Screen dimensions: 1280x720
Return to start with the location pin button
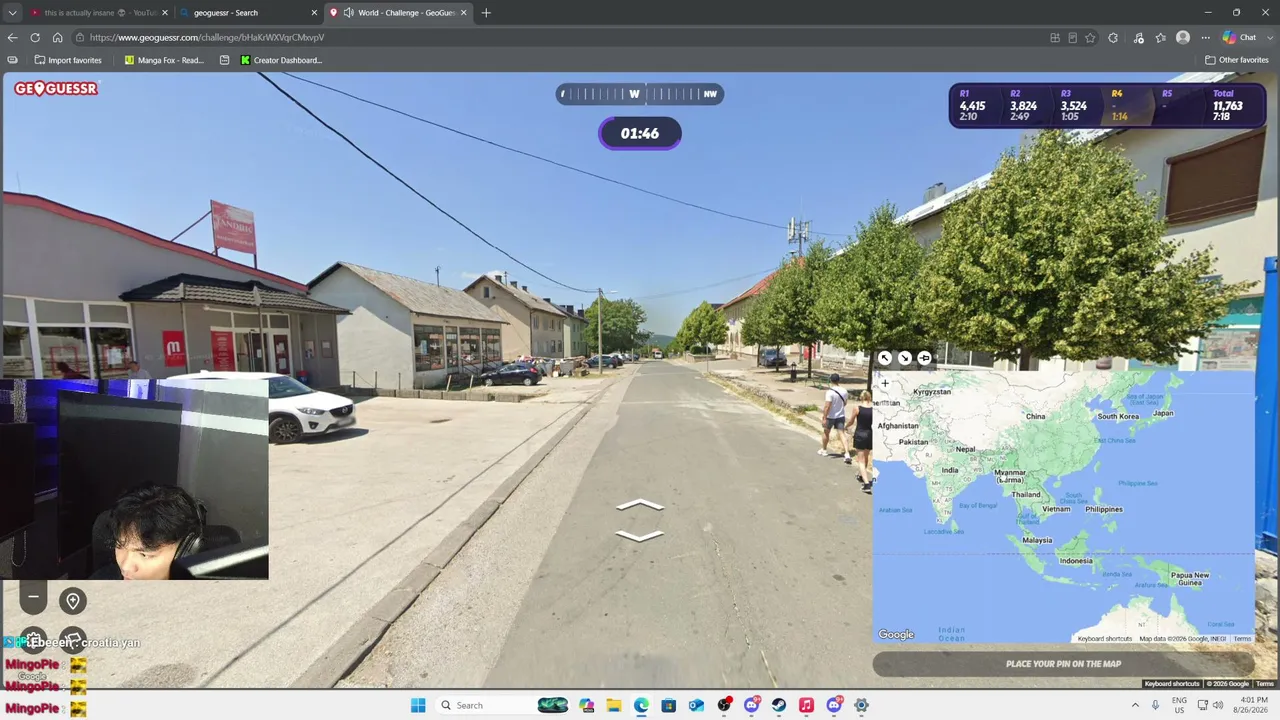(72, 600)
